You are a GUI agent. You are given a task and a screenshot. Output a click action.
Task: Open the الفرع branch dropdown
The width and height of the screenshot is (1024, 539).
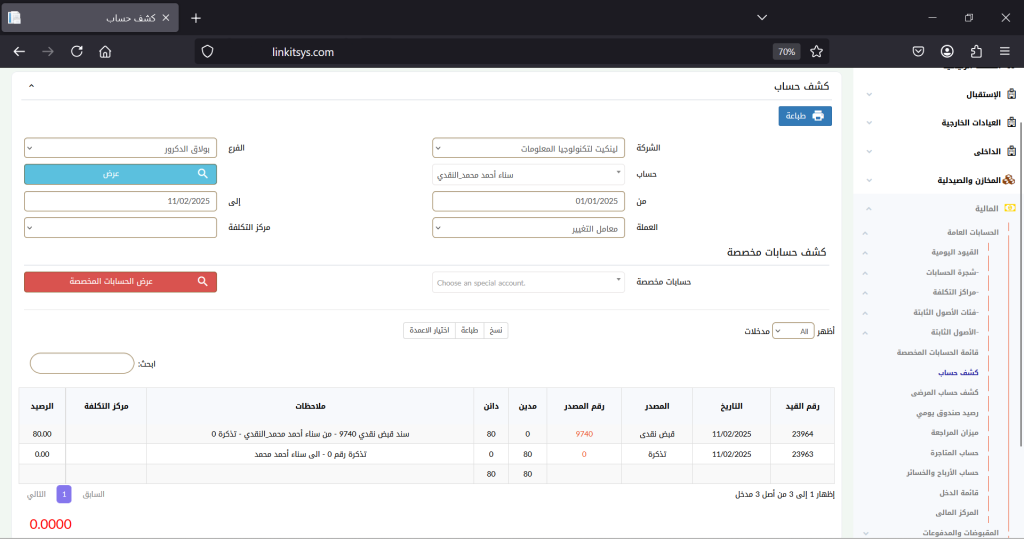[120, 148]
